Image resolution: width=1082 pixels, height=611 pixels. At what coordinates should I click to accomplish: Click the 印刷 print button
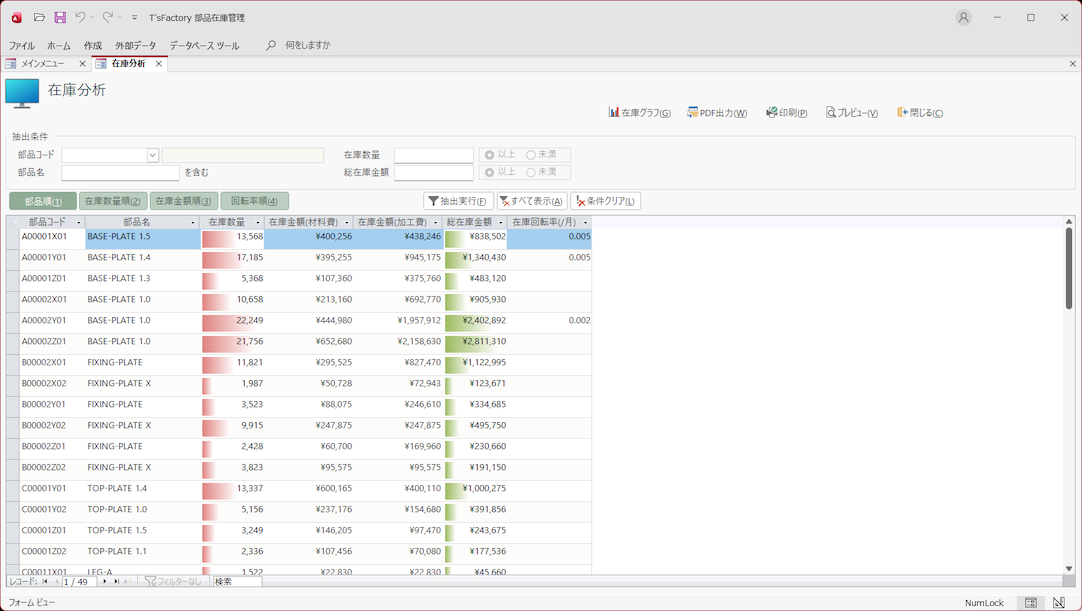tap(787, 113)
